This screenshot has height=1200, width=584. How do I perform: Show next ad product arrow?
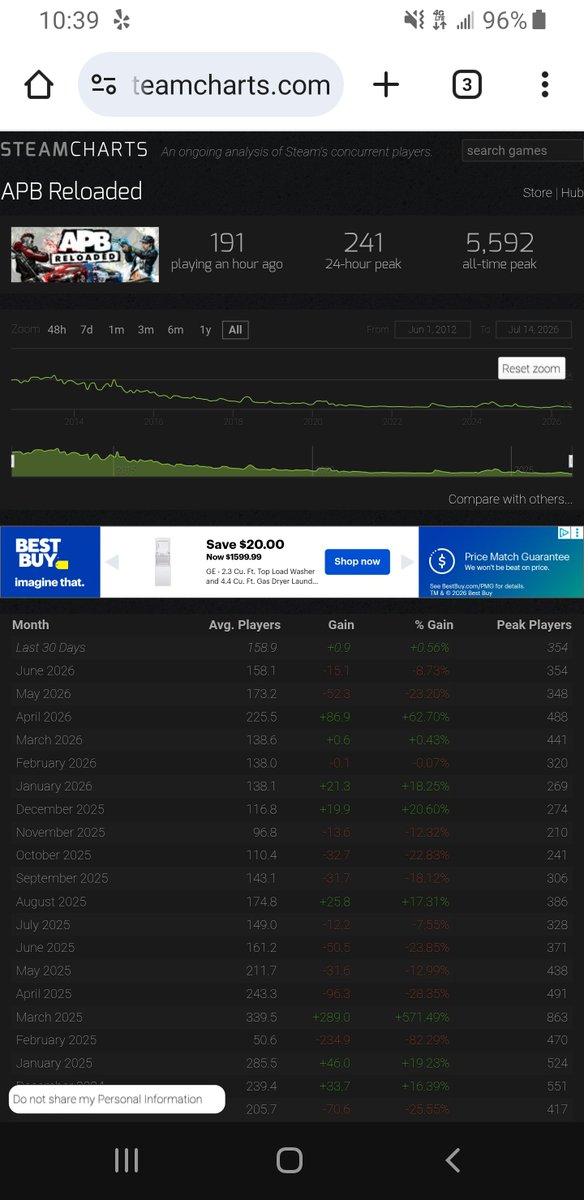pyautogui.click(x=406, y=562)
